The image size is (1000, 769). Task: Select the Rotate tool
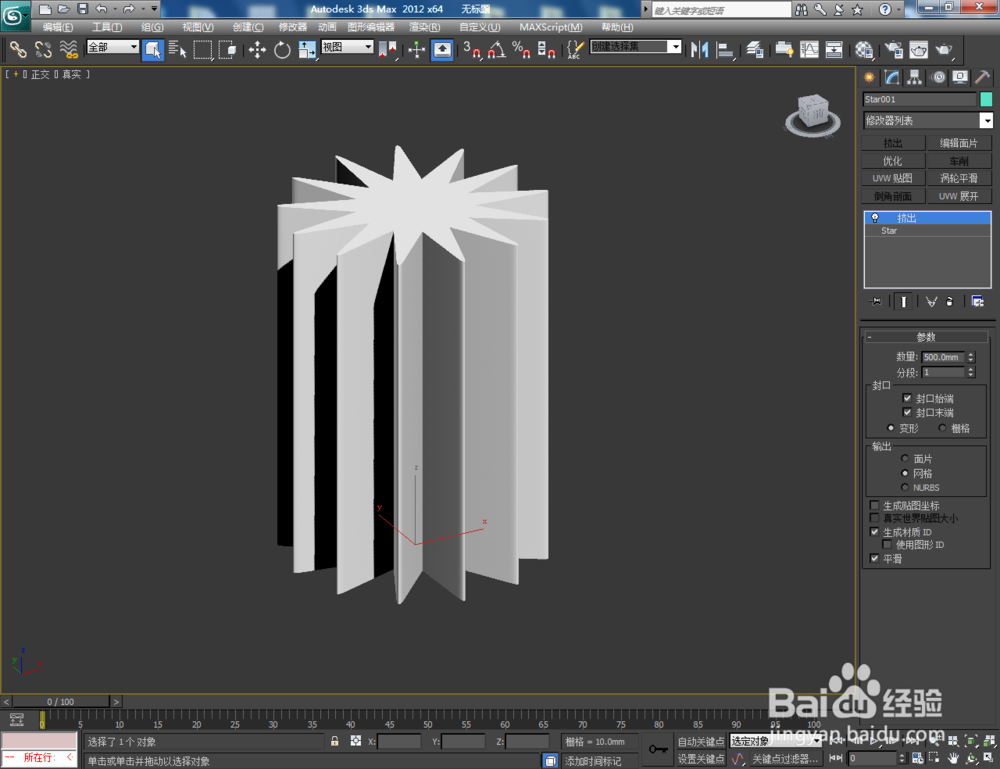282,50
